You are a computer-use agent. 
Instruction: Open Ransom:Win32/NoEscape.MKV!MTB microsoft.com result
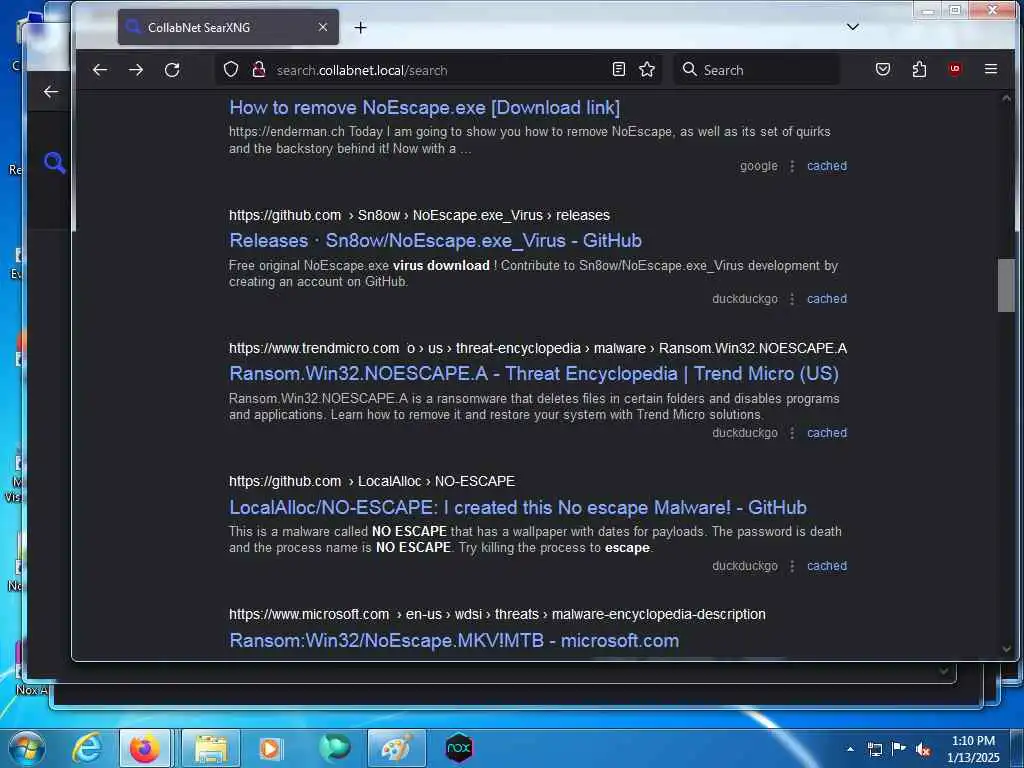coord(454,641)
